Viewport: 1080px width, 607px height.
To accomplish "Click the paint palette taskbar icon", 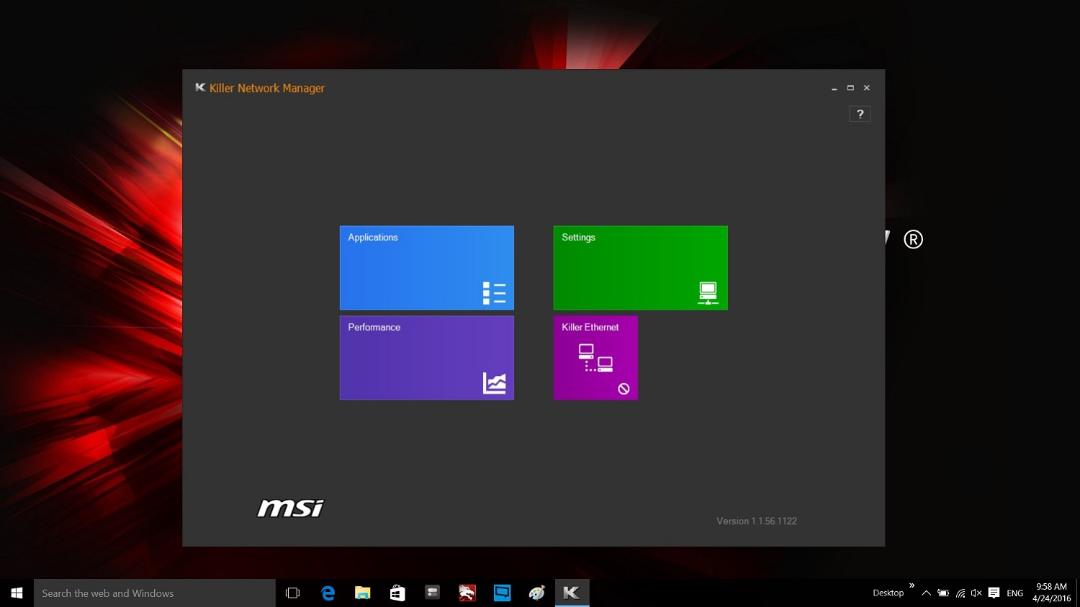I will tap(537, 593).
